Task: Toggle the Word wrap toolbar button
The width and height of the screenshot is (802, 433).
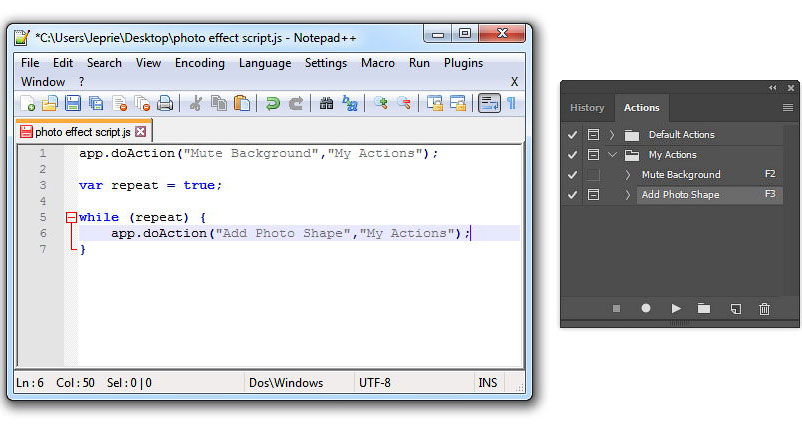Action: tap(489, 103)
